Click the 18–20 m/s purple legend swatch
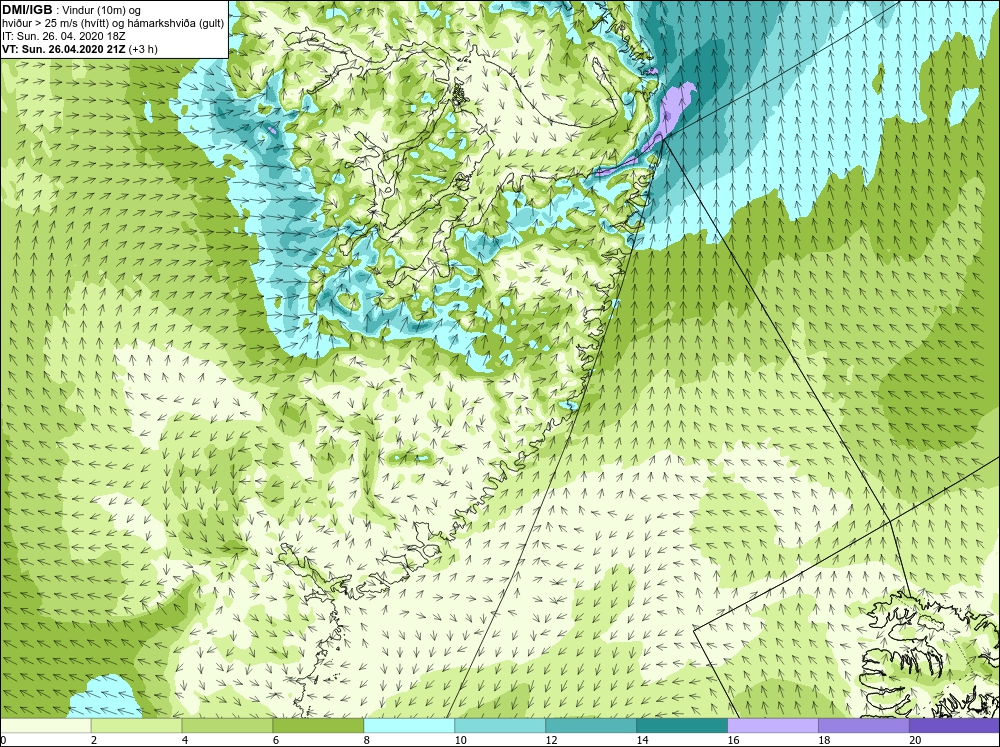 864,726
